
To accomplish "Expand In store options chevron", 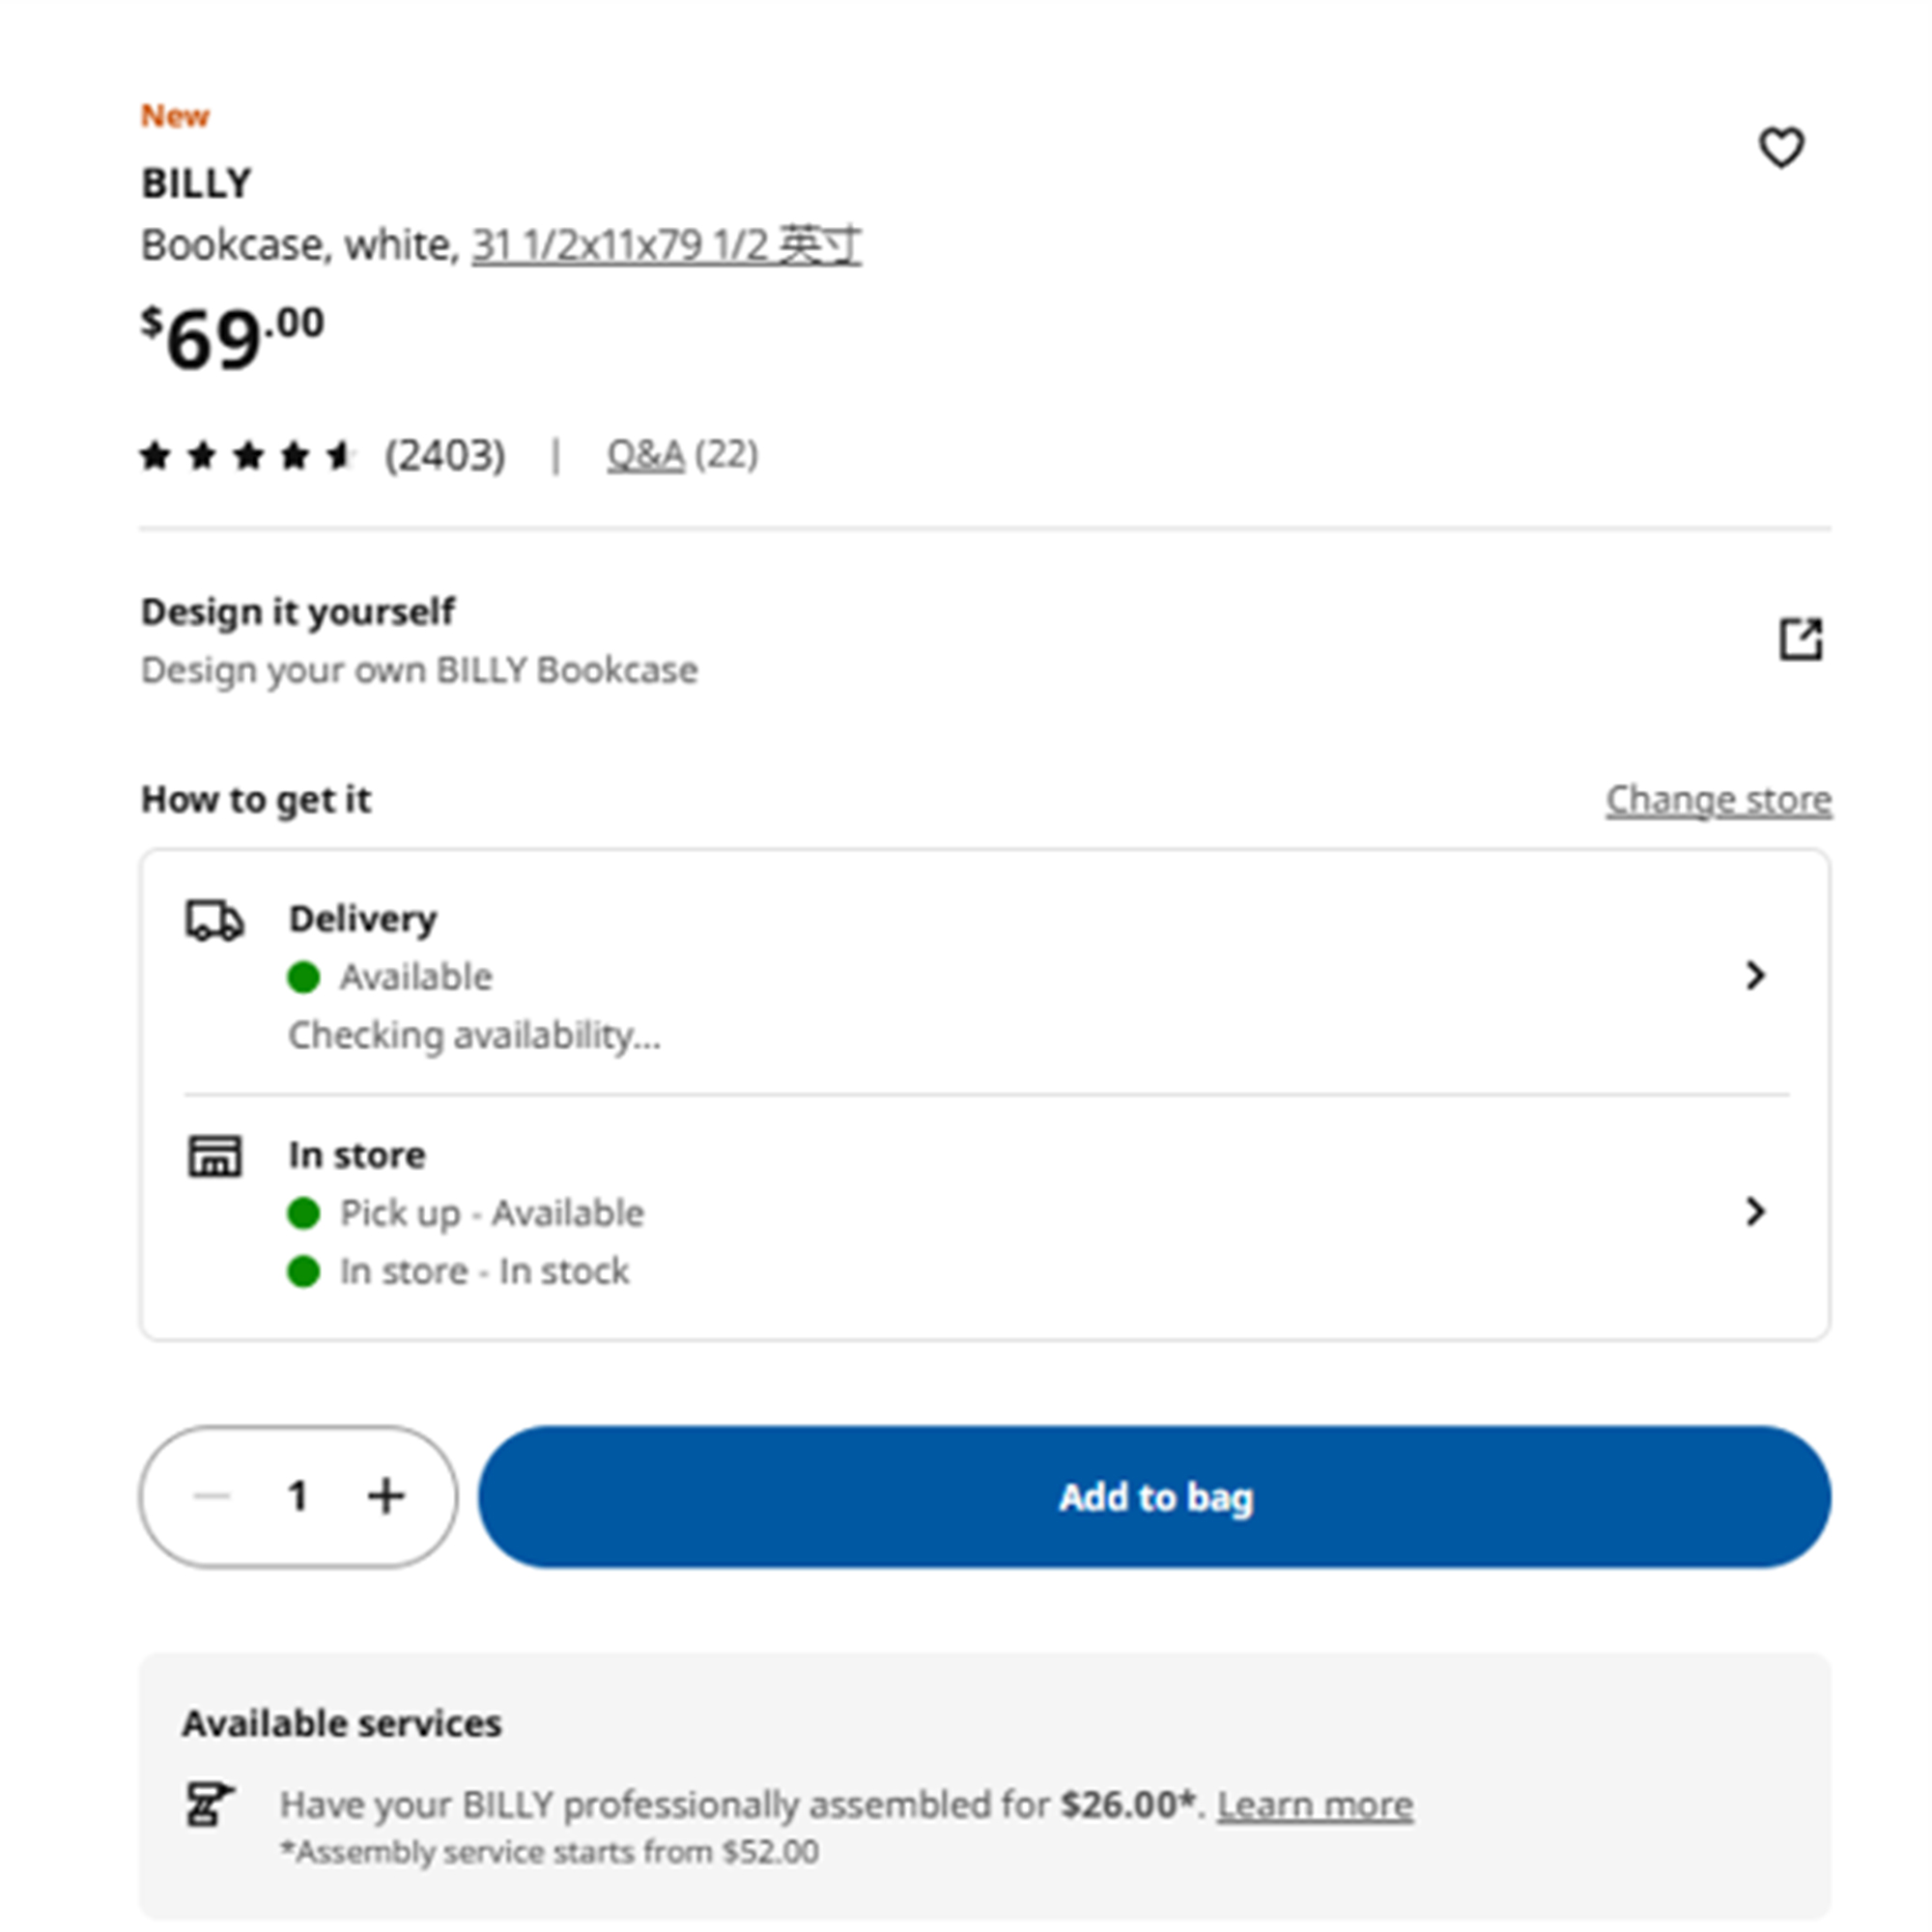I will 1755,1211.
